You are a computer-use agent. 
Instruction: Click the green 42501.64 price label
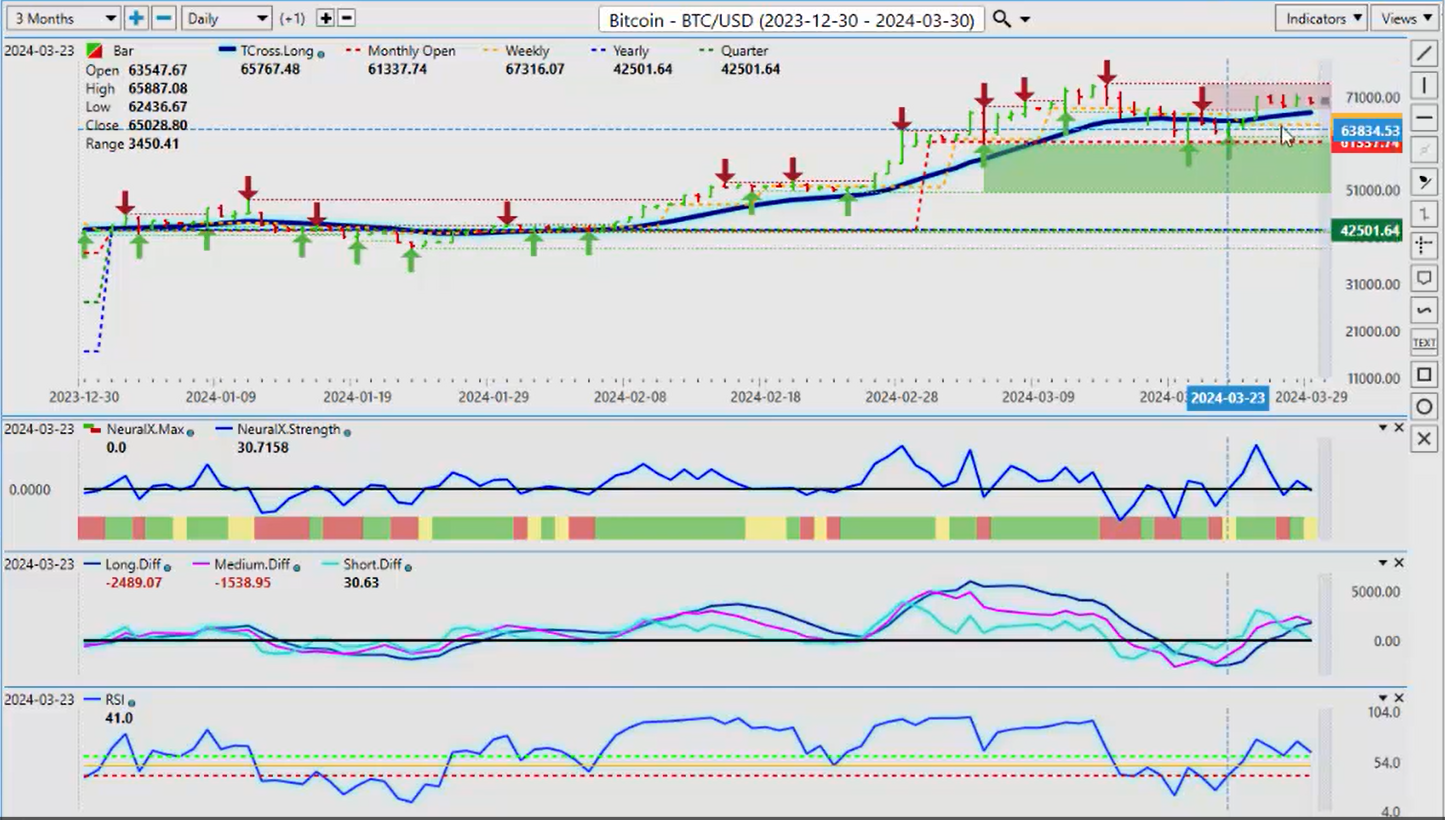1369,231
